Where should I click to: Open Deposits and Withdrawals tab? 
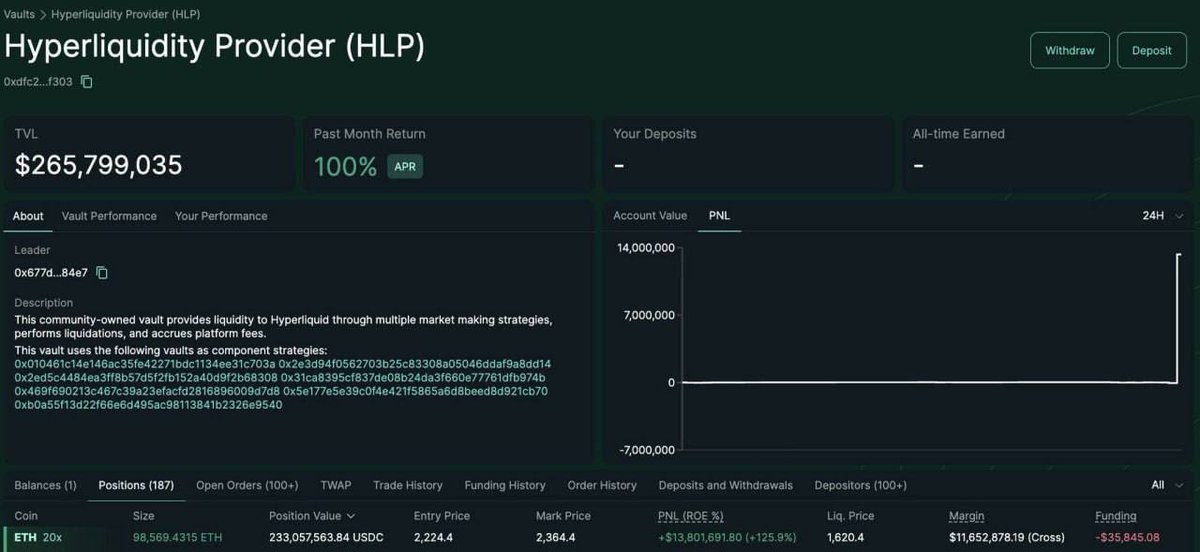(x=725, y=485)
